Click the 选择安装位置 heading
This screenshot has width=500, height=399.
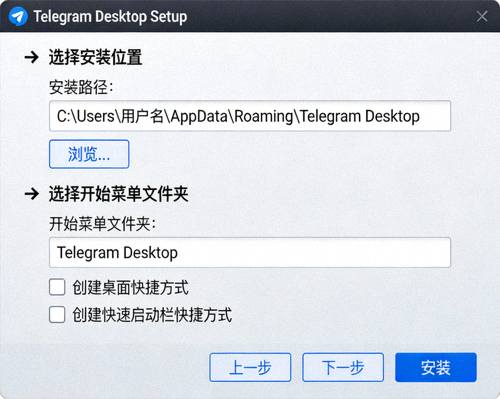click(96, 57)
